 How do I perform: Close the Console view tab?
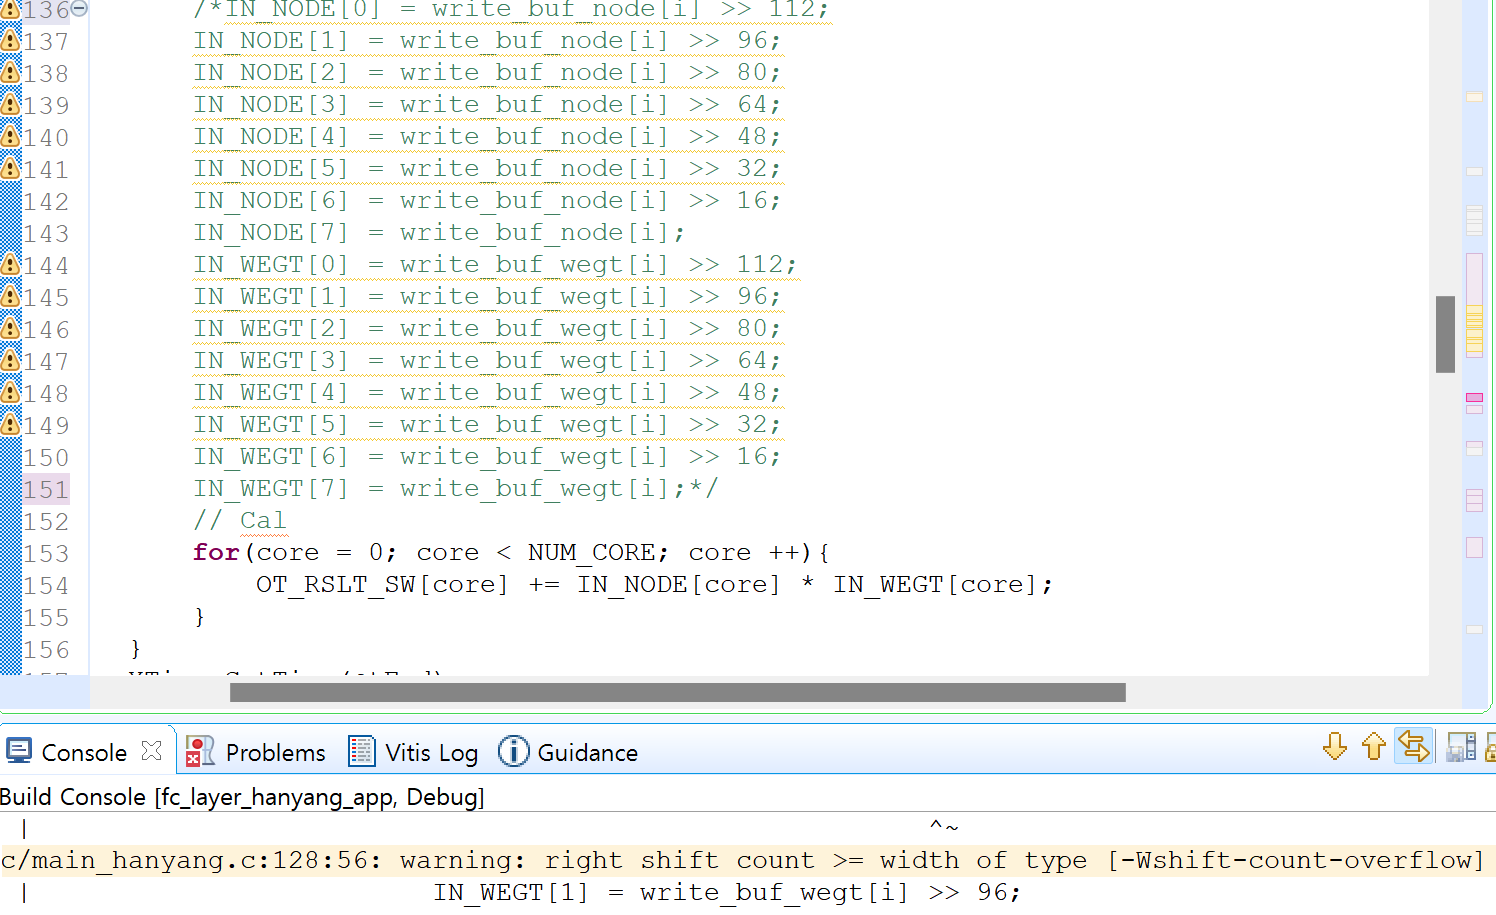[x=152, y=751]
